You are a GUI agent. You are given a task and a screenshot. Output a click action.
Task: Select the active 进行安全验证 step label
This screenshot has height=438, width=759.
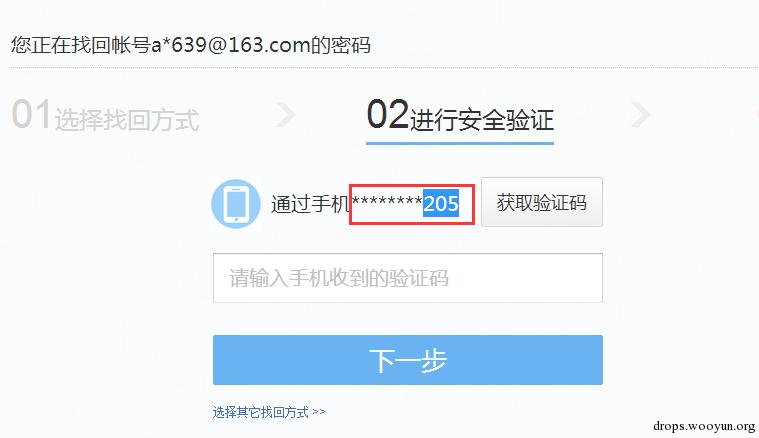482,120
